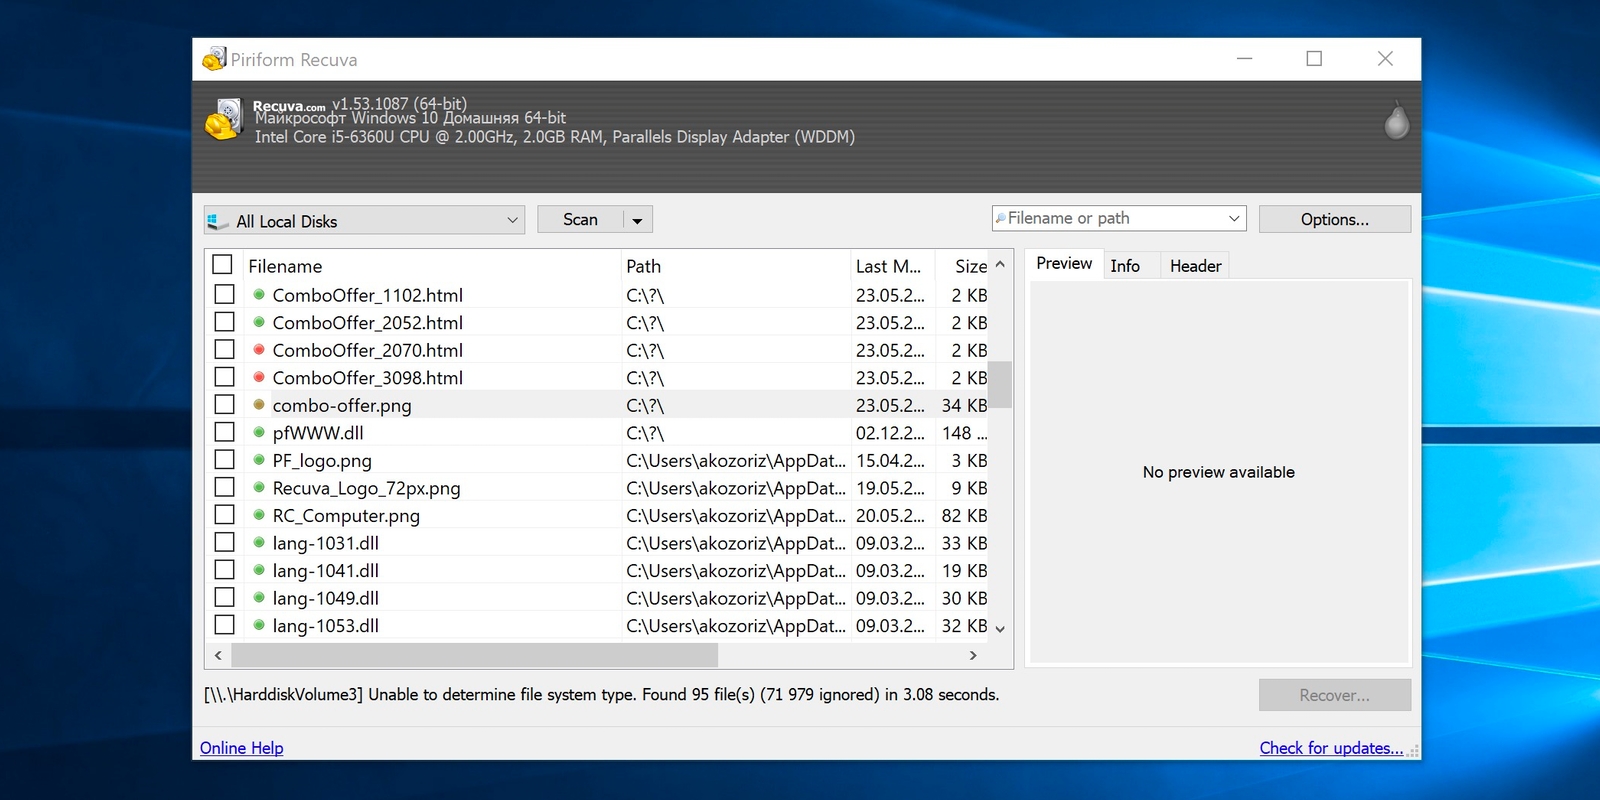Screen dimensions: 1600x800
Task: Click the file list scroll up arrow
Action: click(x=1000, y=264)
